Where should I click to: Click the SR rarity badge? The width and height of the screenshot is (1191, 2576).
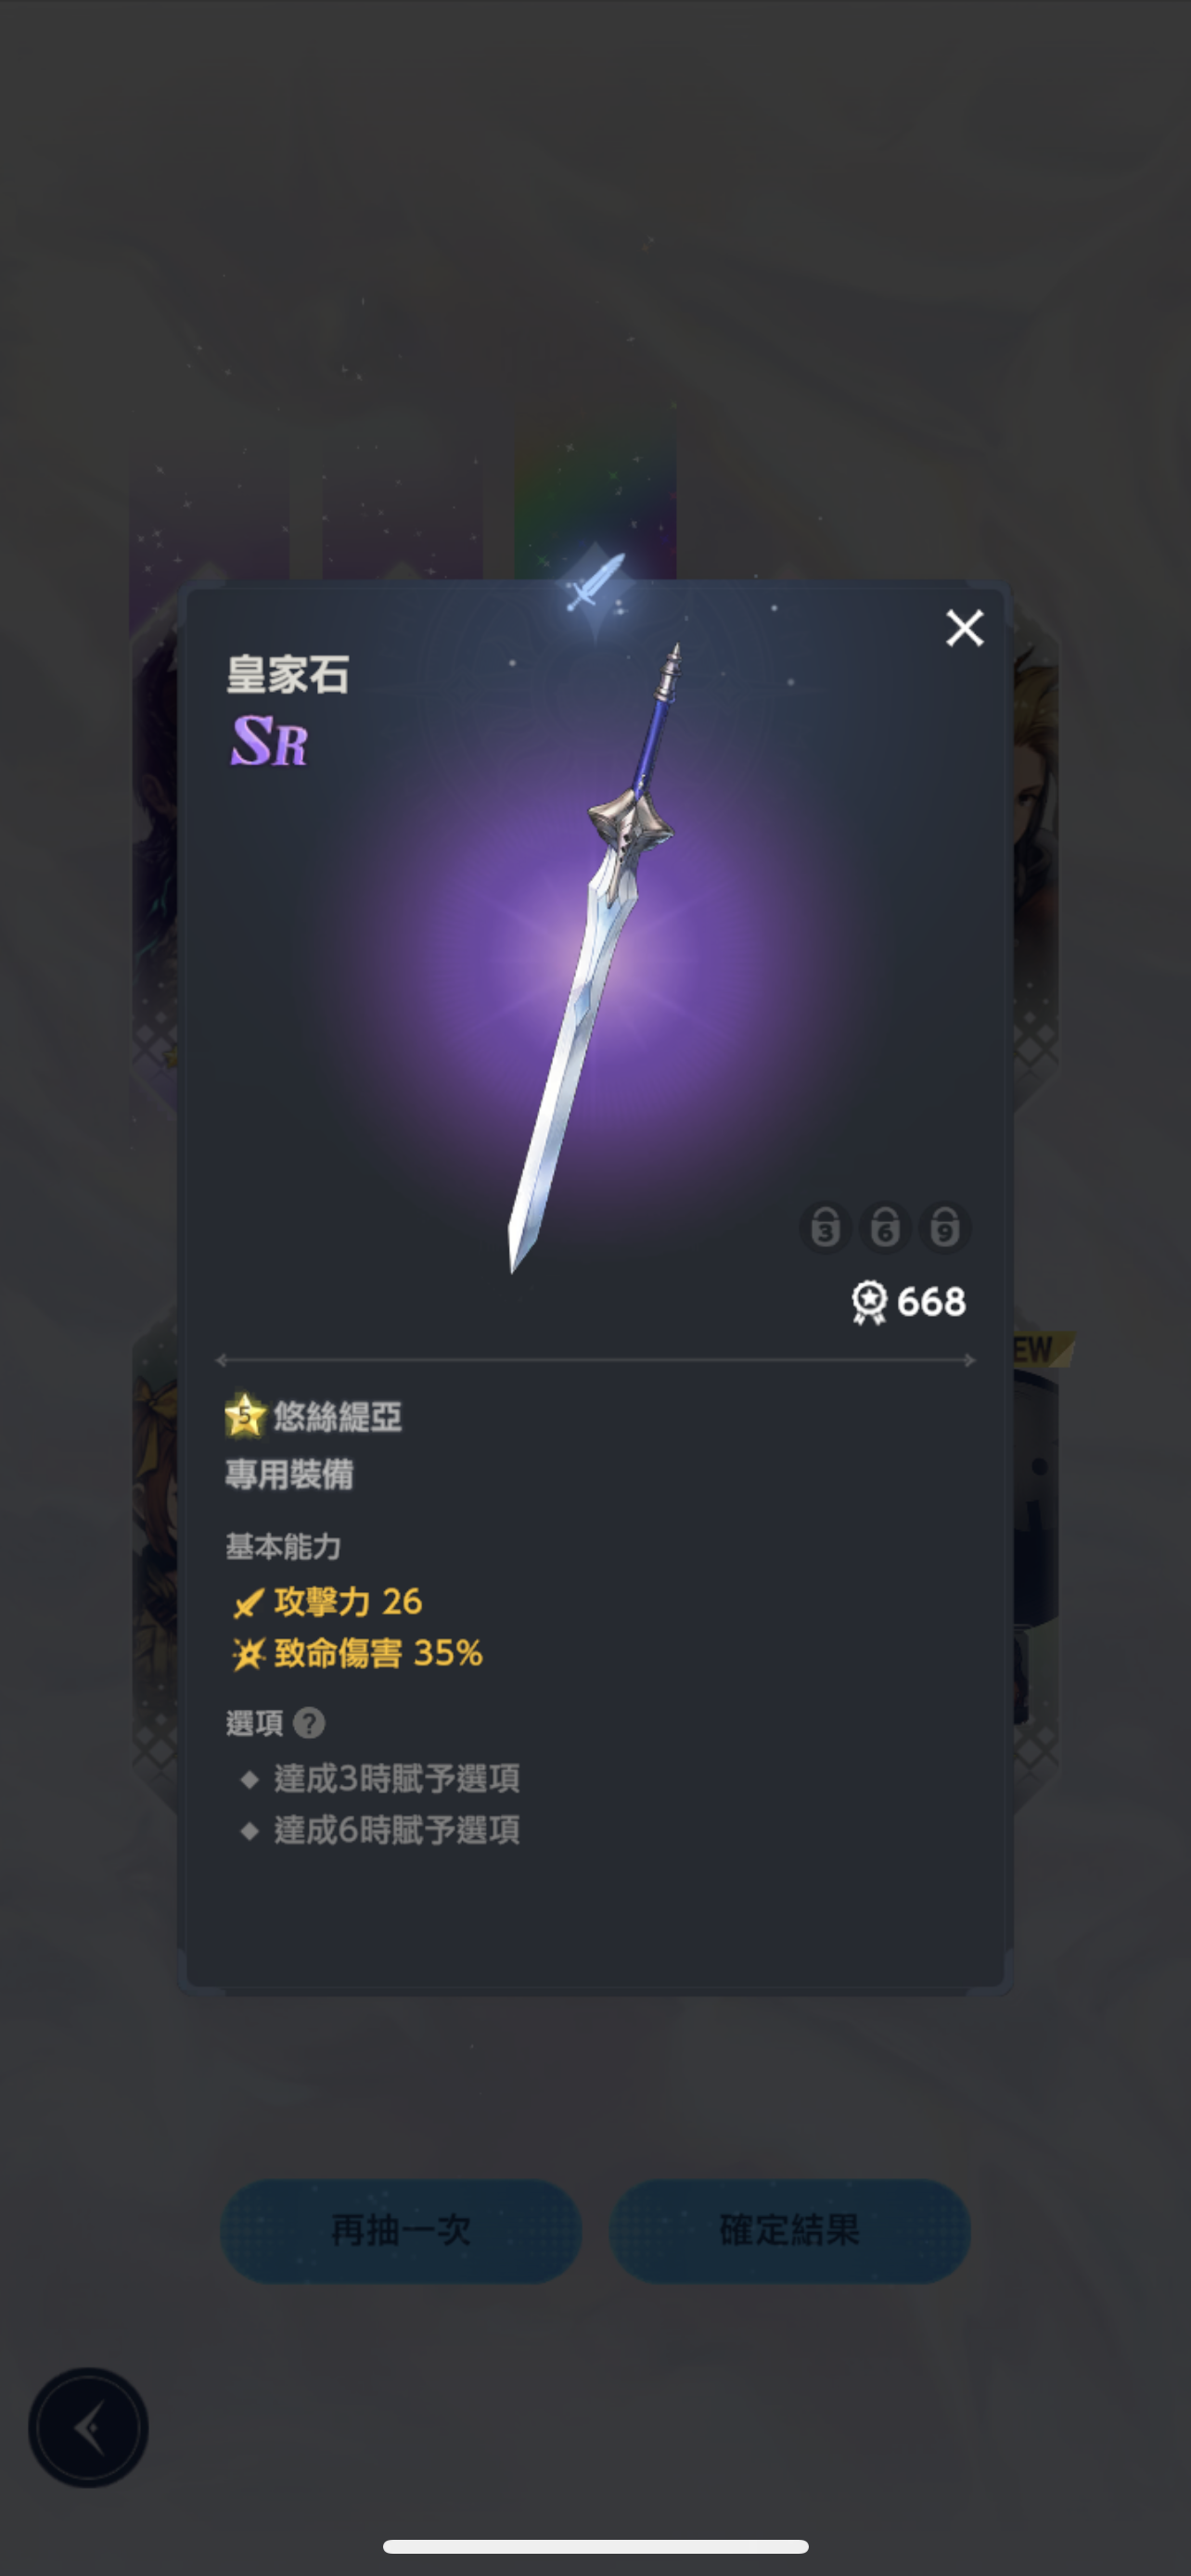(x=269, y=741)
